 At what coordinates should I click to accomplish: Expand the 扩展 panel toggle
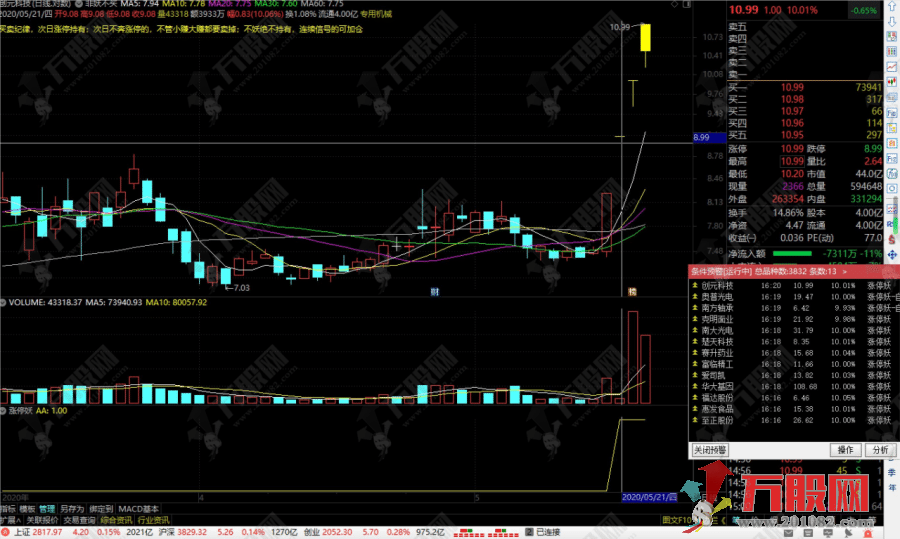10,520
